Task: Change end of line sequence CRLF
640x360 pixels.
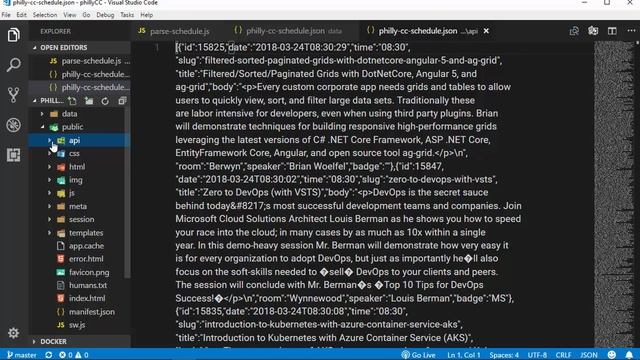Action: click(x=563, y=355)
